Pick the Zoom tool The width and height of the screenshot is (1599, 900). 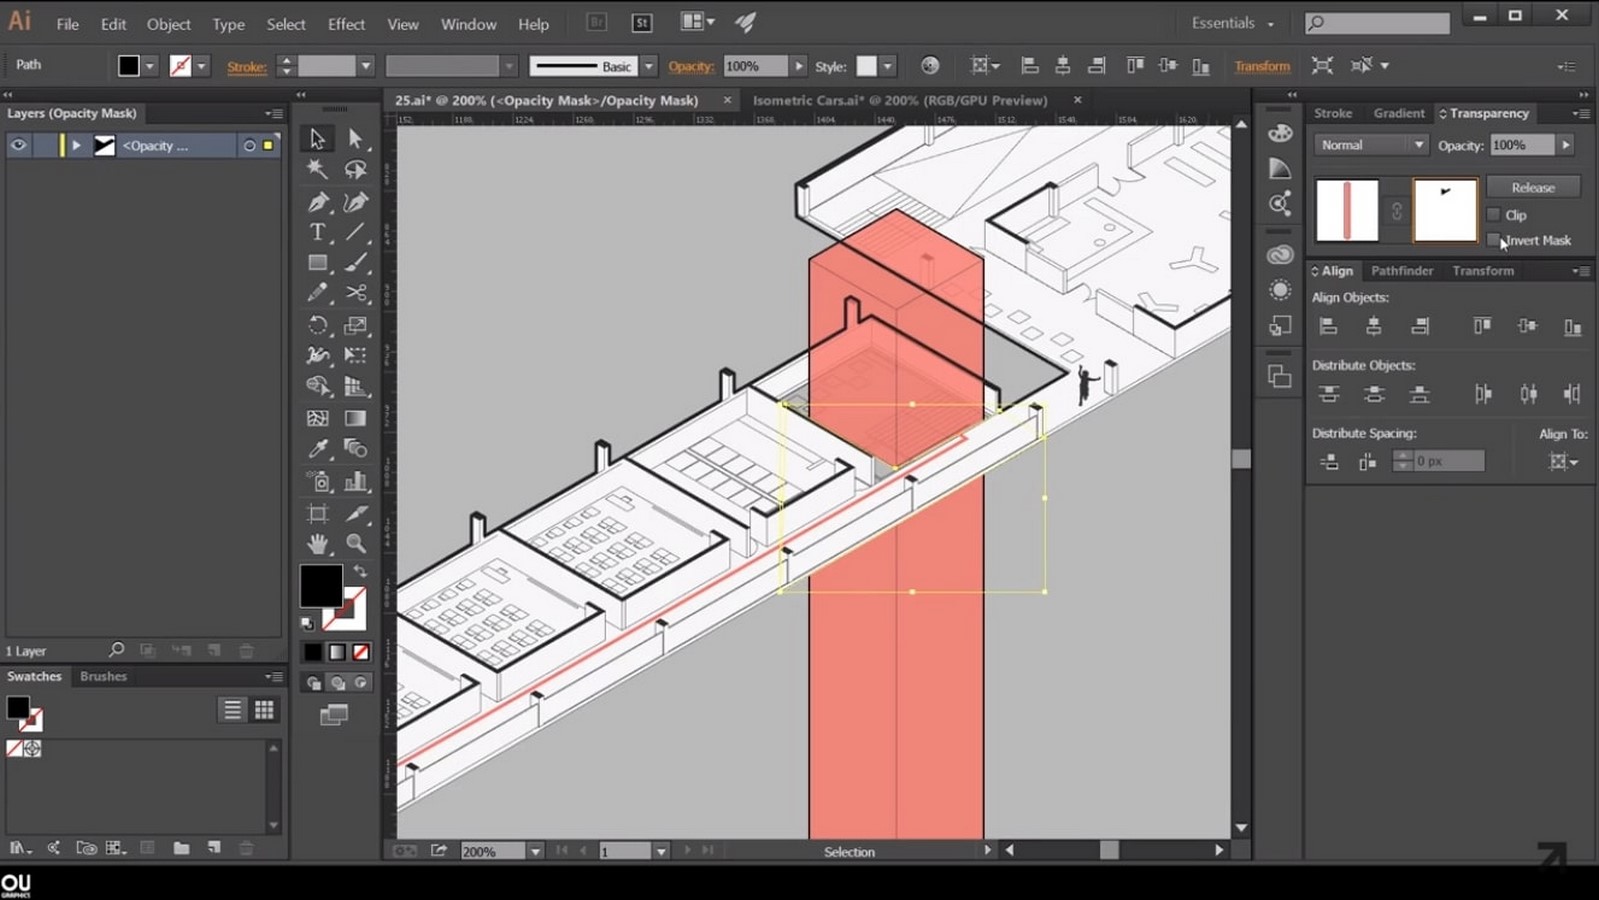(356, 543)
